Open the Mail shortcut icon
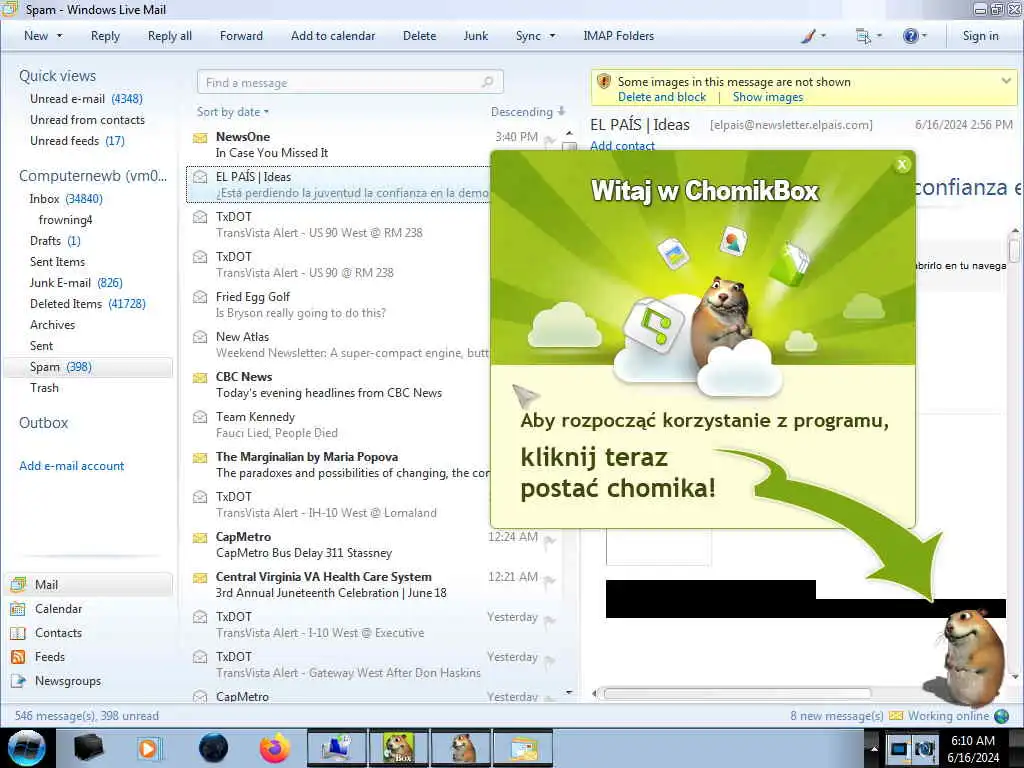This screenshot has height=768, width=1024. click(x=18, y=584)
